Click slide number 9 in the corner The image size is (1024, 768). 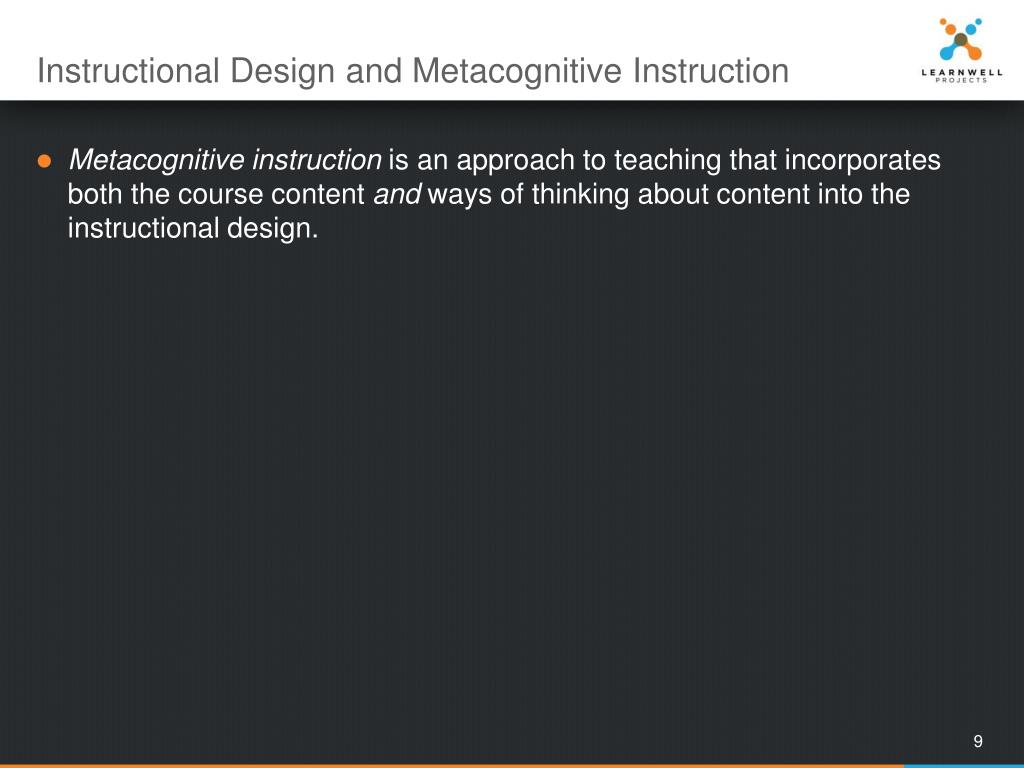[x=978, y=741]
